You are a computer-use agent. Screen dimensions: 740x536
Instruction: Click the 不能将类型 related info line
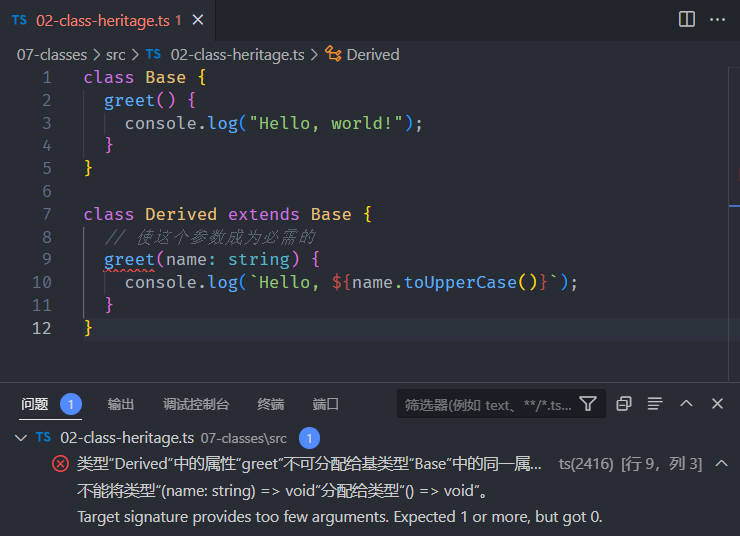tap(282, 491)
